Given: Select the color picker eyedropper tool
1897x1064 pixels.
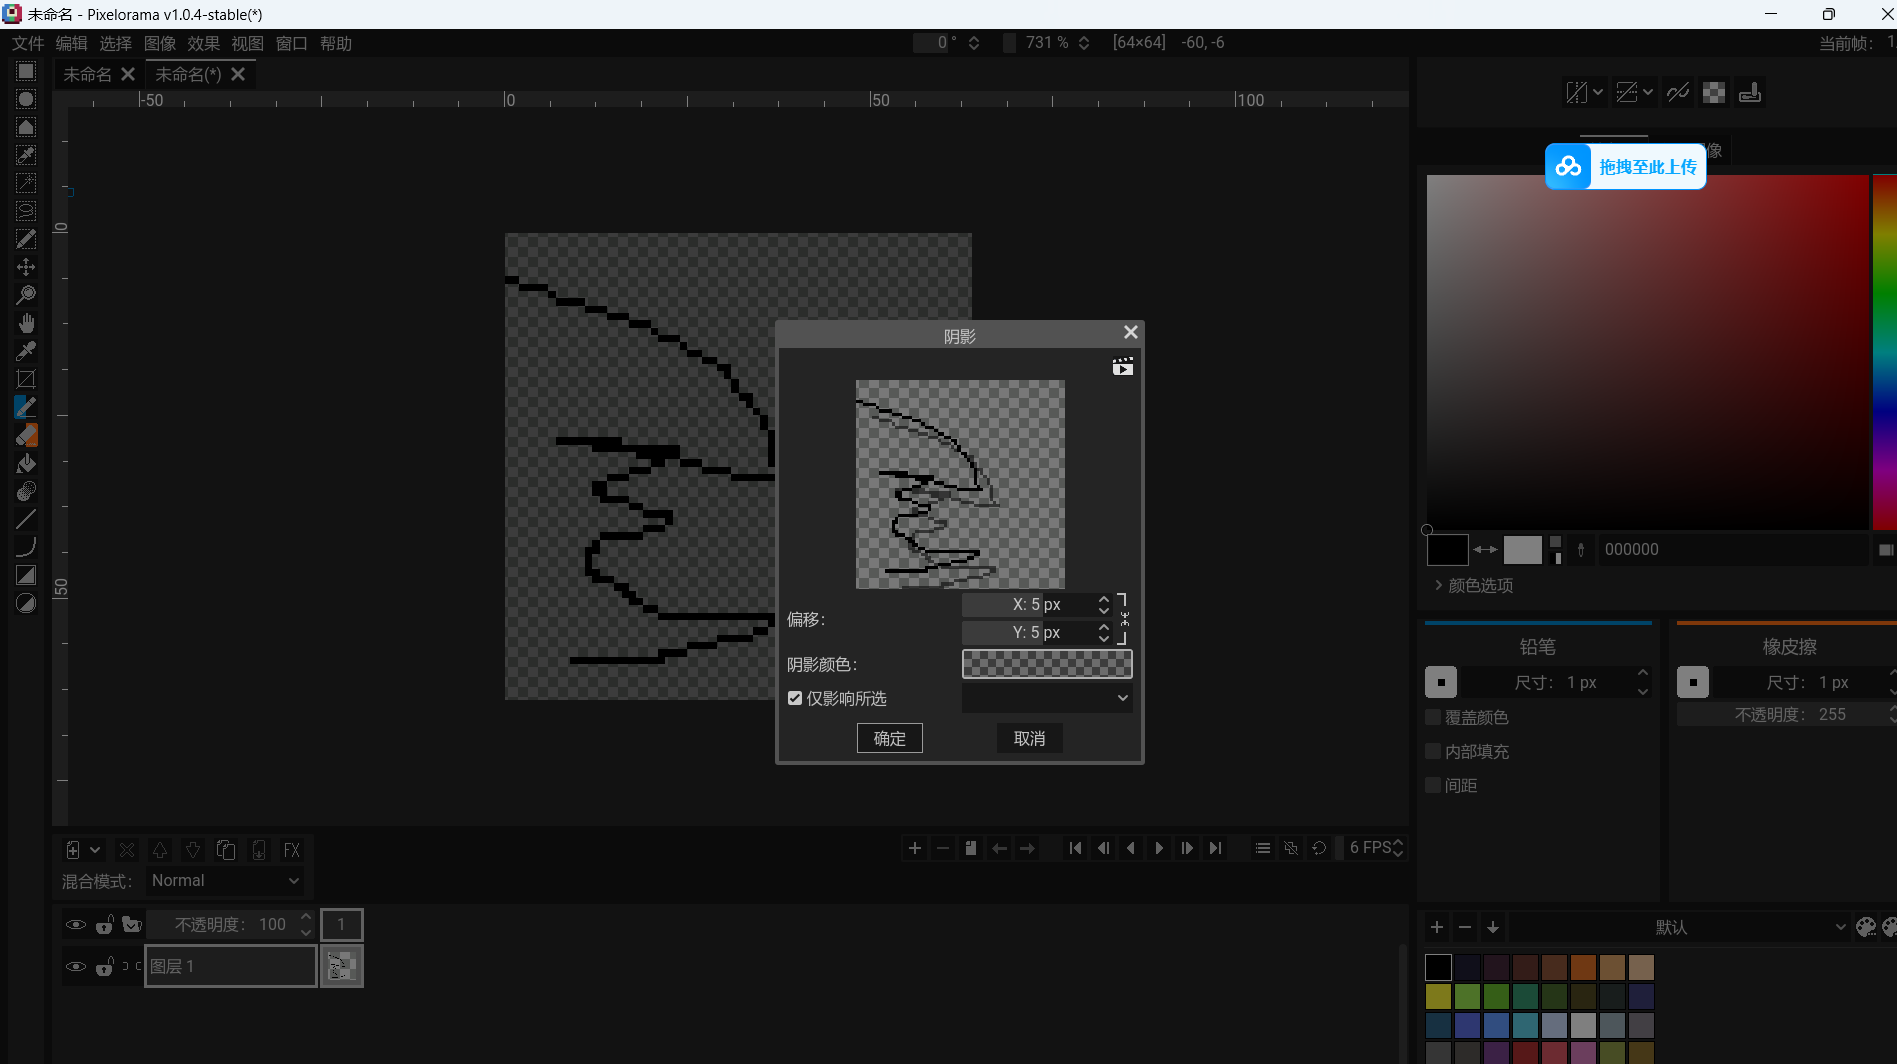Looking at the screenshot, I should pyautogui.click(x=26, y=351).
